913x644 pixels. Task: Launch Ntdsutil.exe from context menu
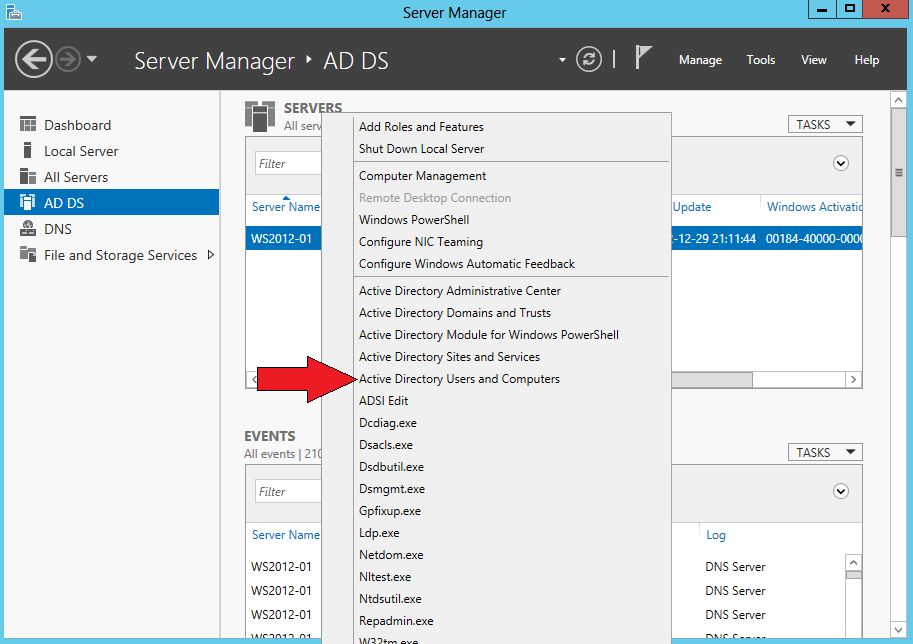[390, 599]
